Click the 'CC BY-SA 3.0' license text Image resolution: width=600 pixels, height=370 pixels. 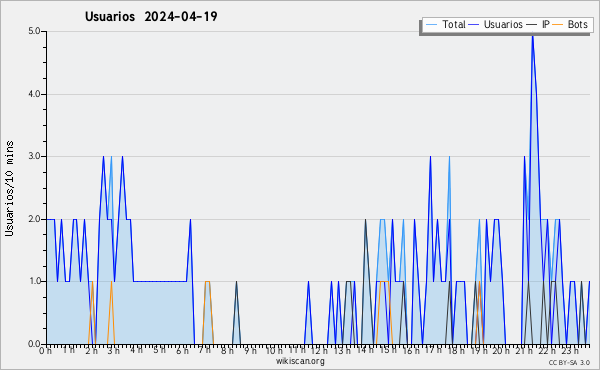pos(569,362)
